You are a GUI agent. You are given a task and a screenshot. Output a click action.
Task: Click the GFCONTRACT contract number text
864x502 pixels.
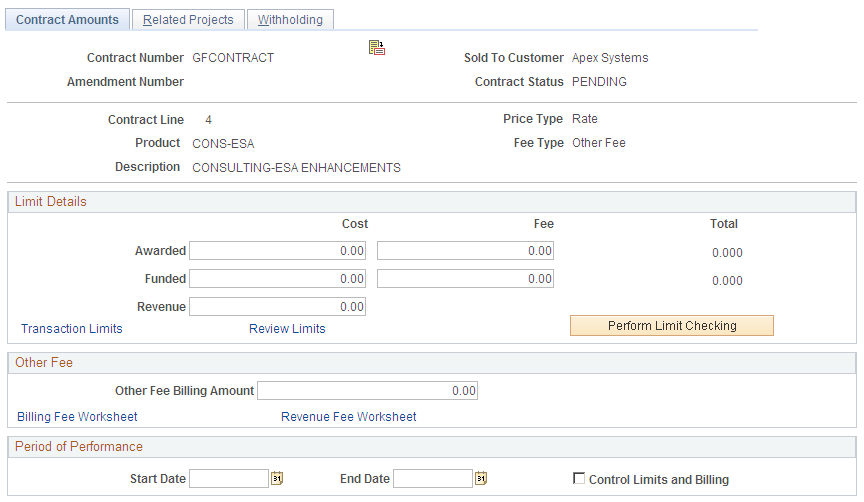point(233,58)
